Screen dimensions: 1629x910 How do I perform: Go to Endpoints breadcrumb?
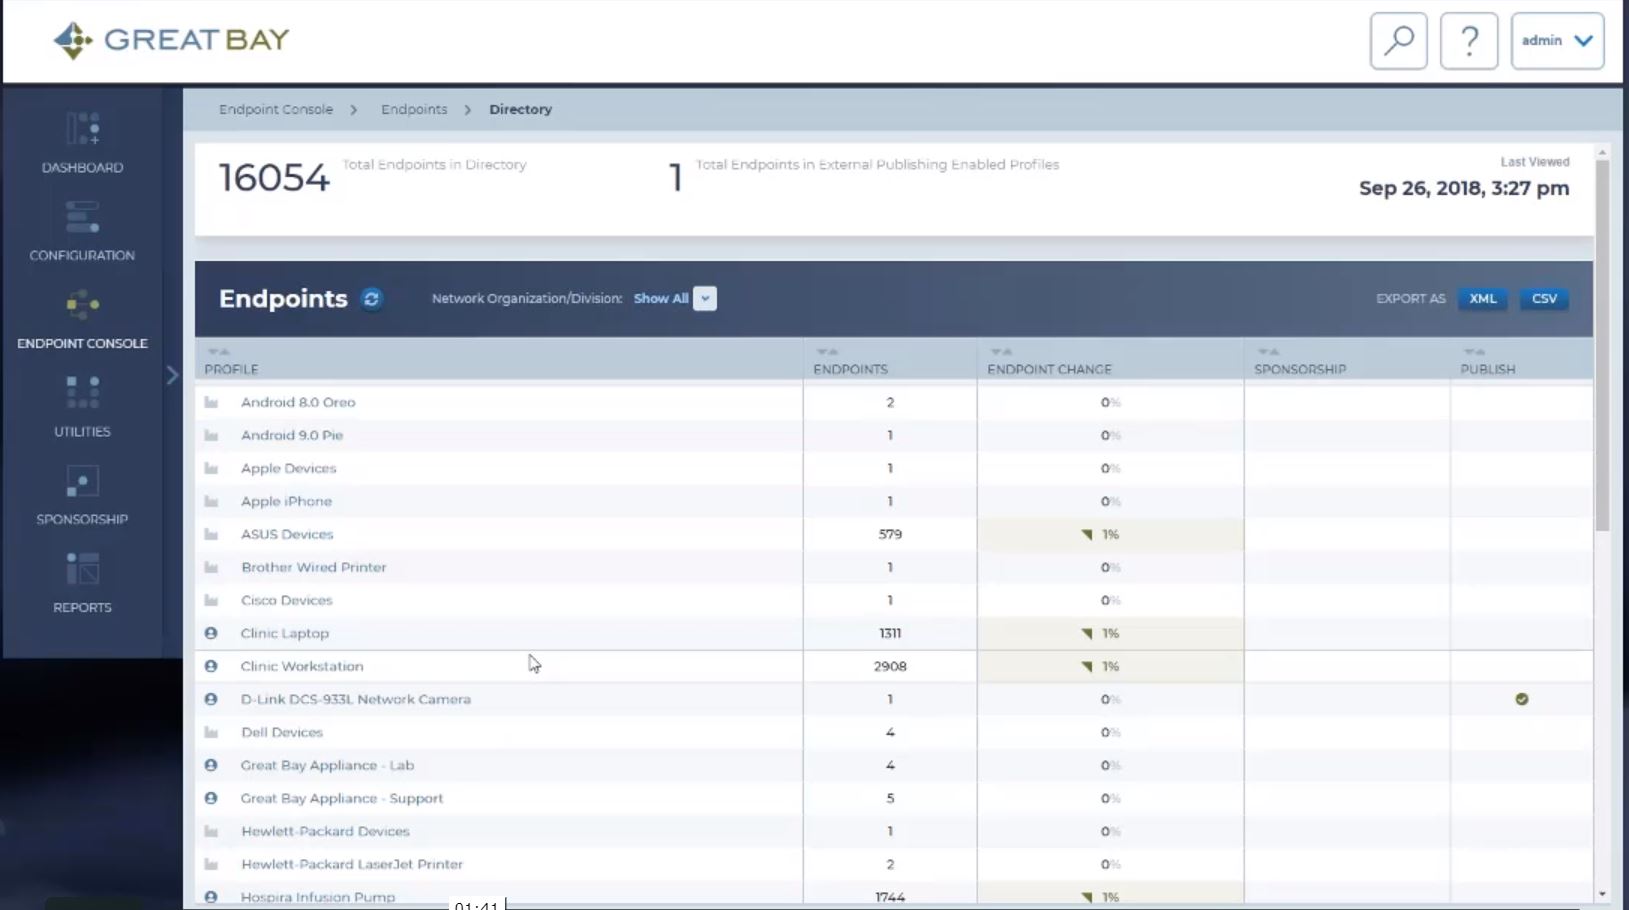coord(414,109)
